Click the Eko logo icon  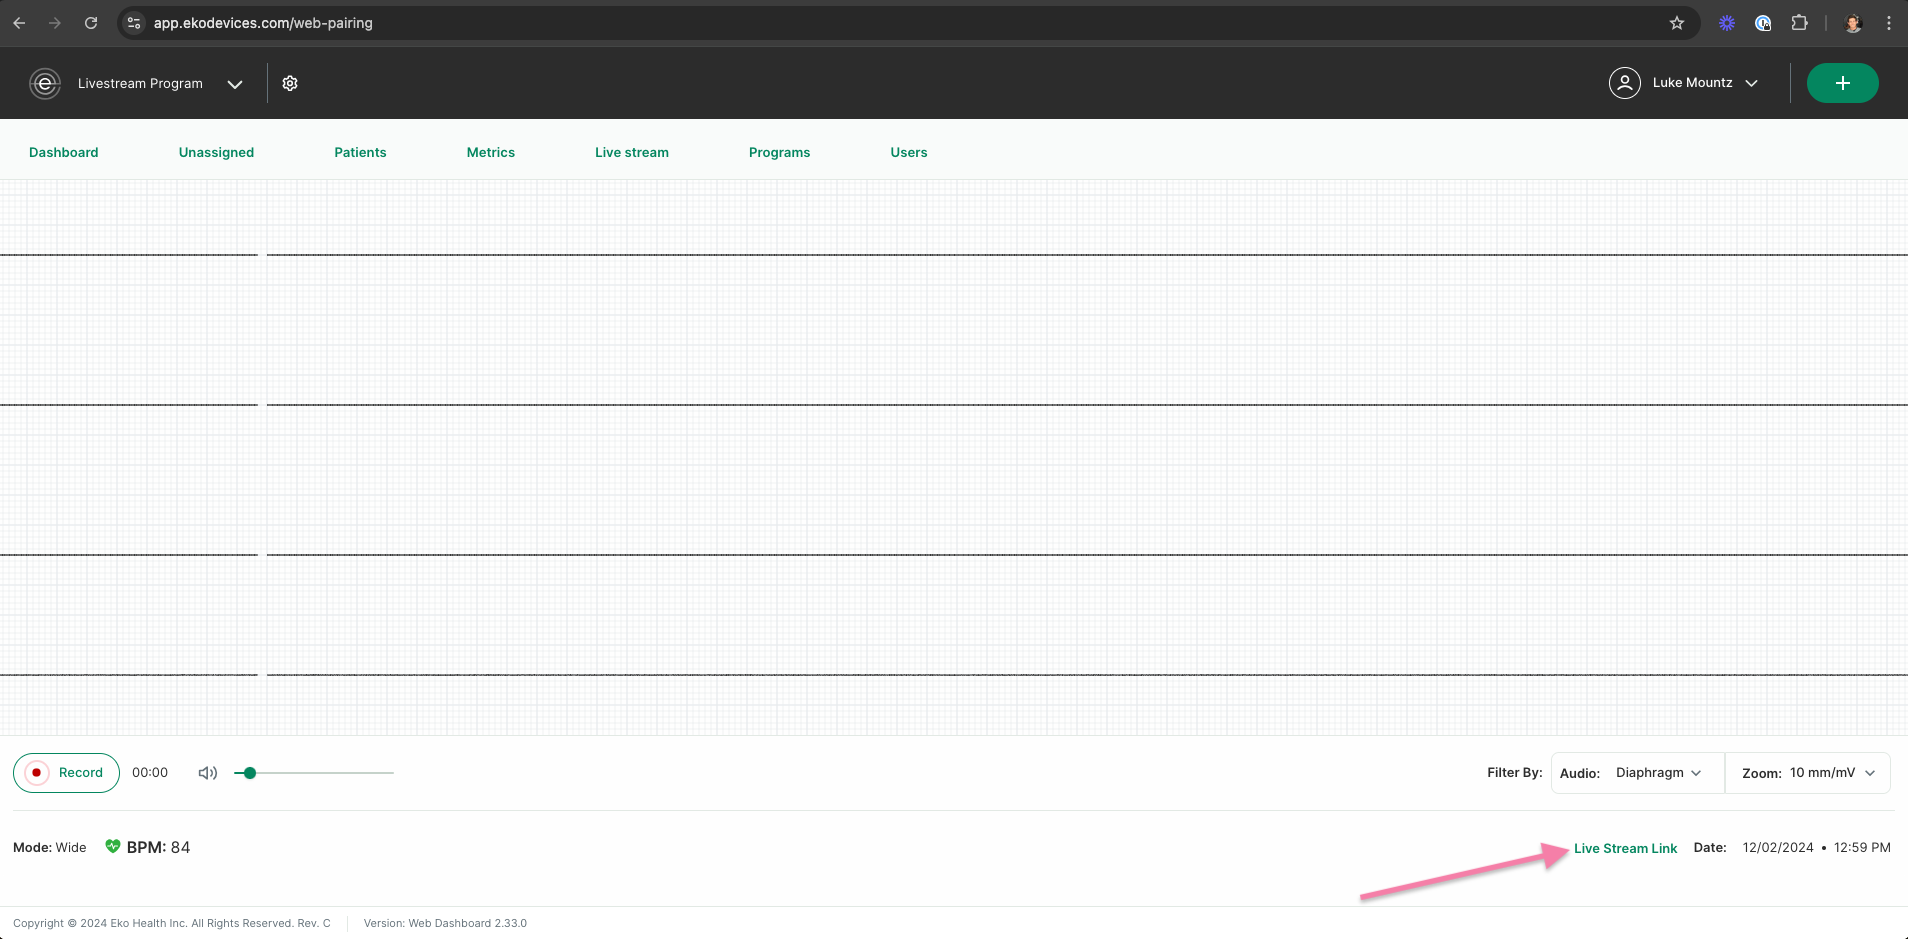click(x=45, y=84)
